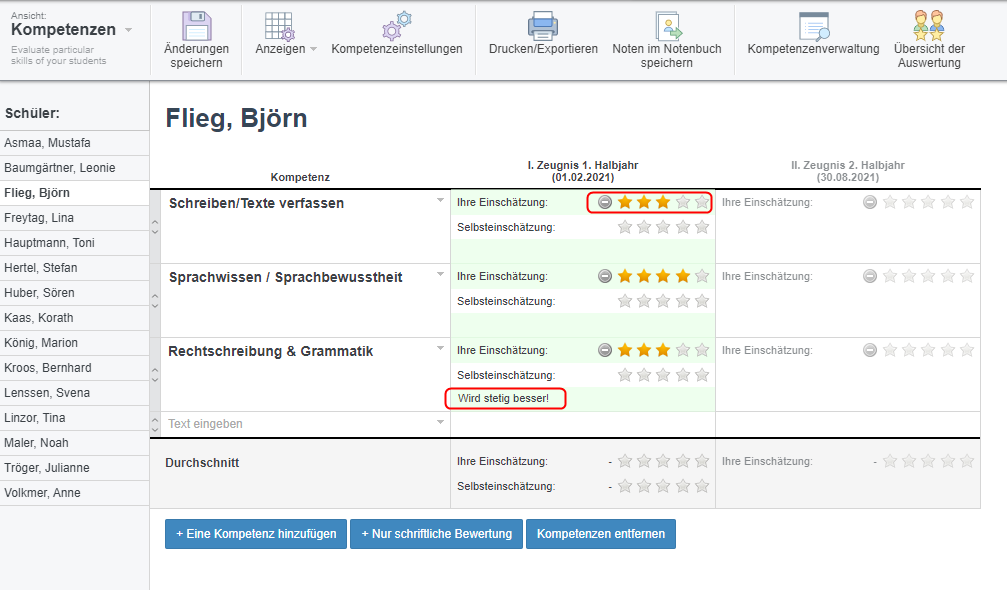
Task: Click Noten im Notenbuch speichern icon
Action: [668, 26]
